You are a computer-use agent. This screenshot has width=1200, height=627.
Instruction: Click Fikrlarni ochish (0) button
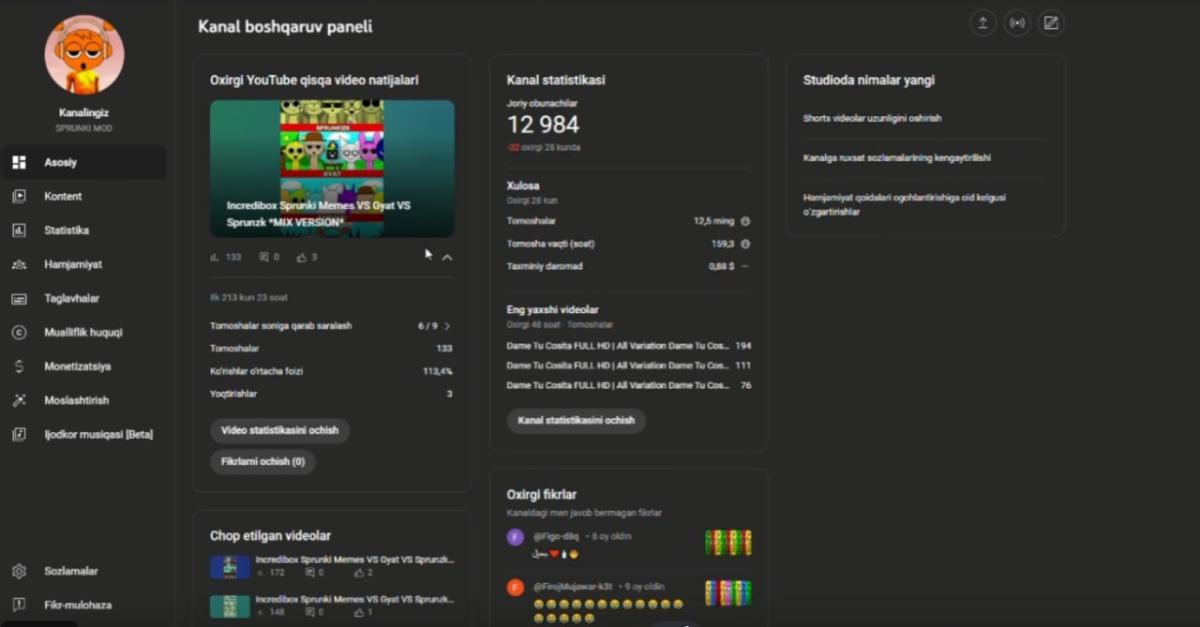tap(263, 462)
